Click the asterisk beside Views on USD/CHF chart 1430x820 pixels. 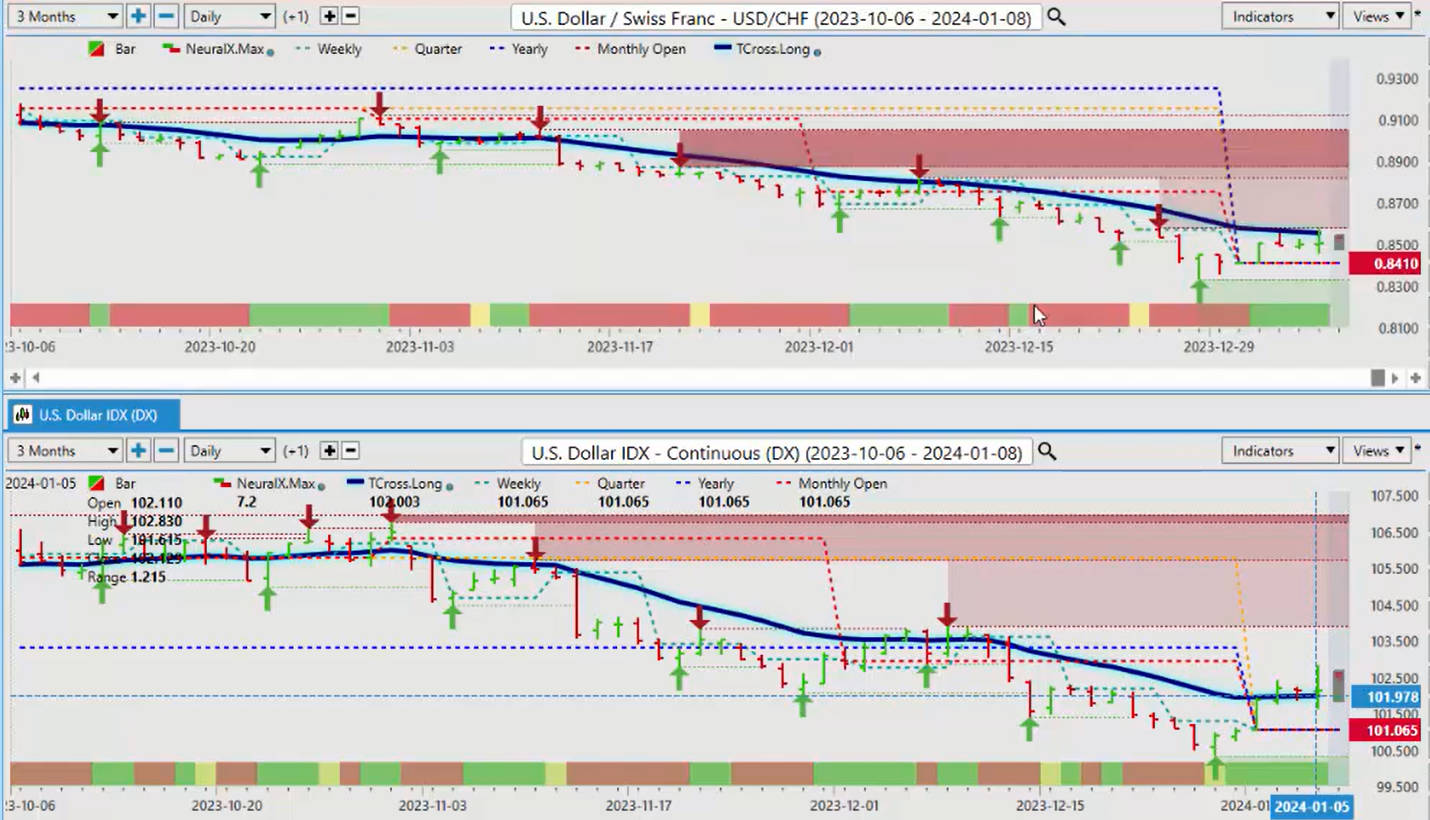(1417, 13)
